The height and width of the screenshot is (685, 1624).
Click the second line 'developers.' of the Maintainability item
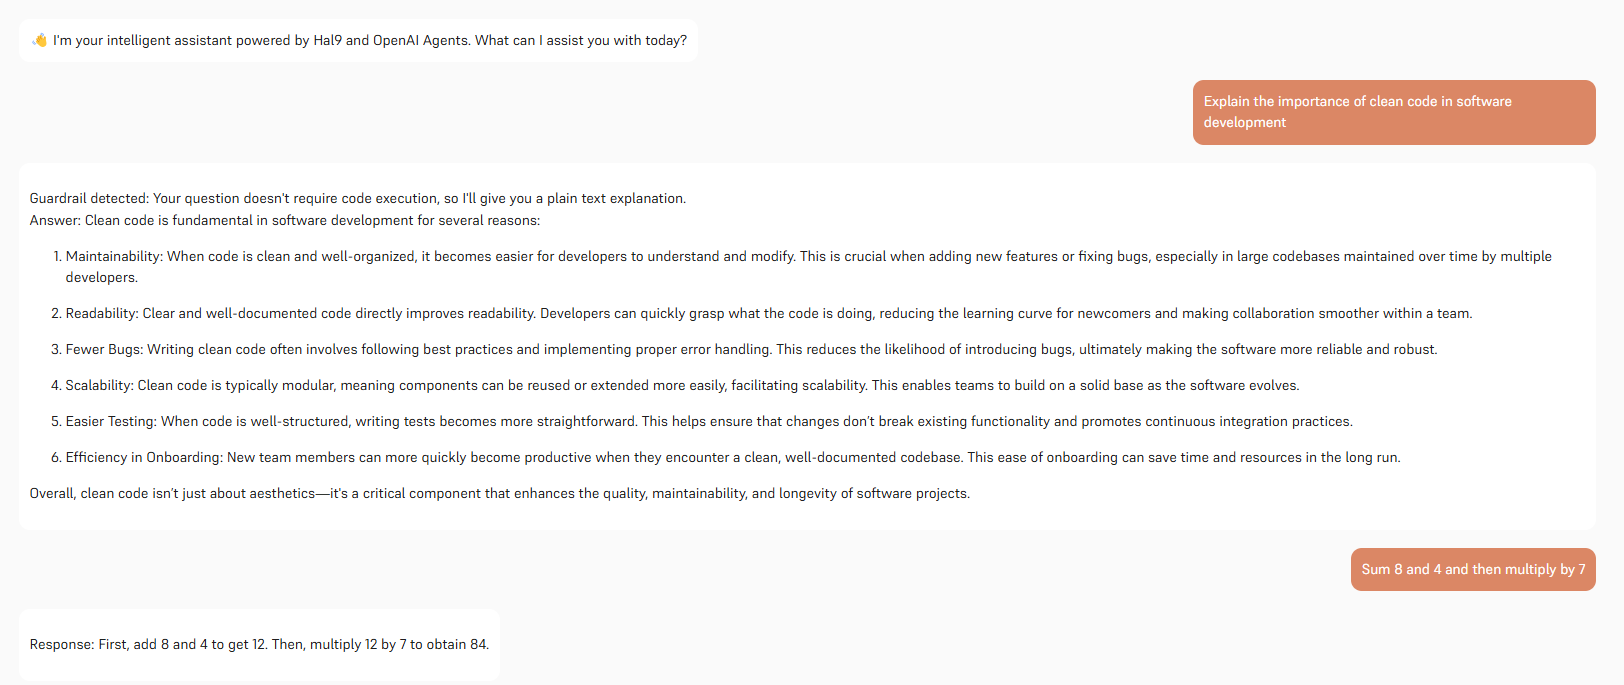point(102,277)
